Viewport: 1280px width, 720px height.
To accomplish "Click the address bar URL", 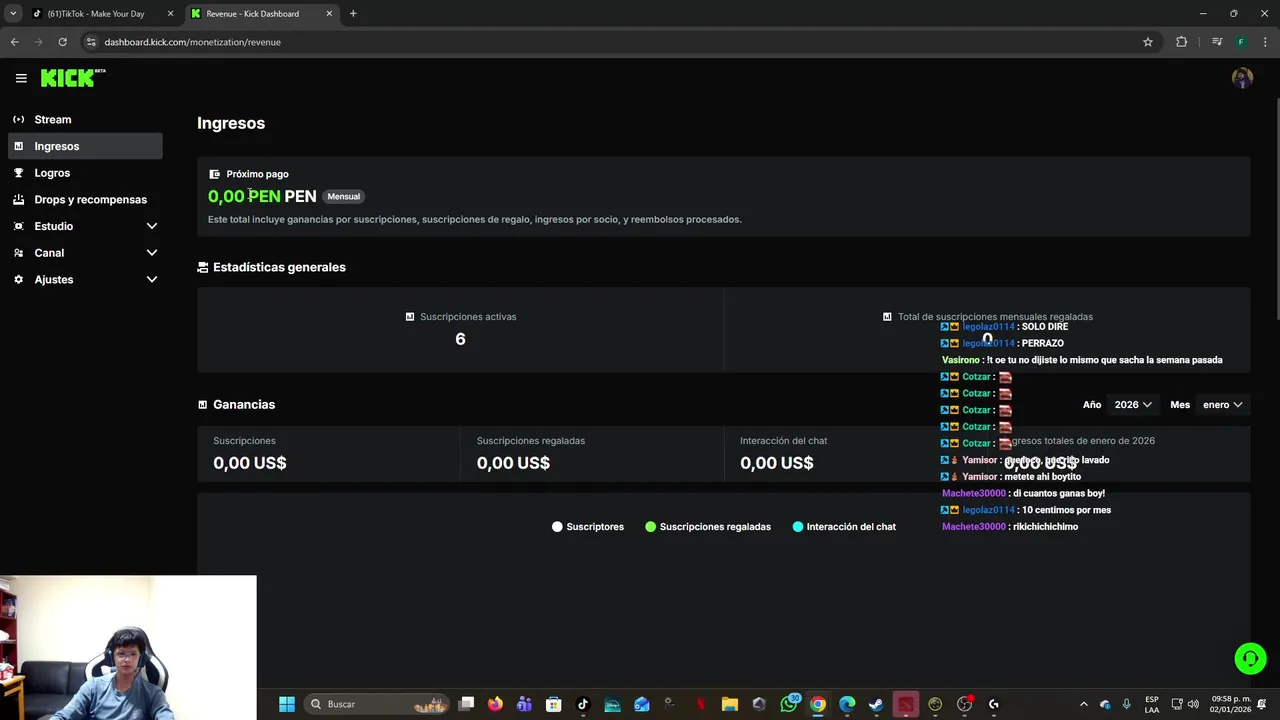I will click(192, 42).
